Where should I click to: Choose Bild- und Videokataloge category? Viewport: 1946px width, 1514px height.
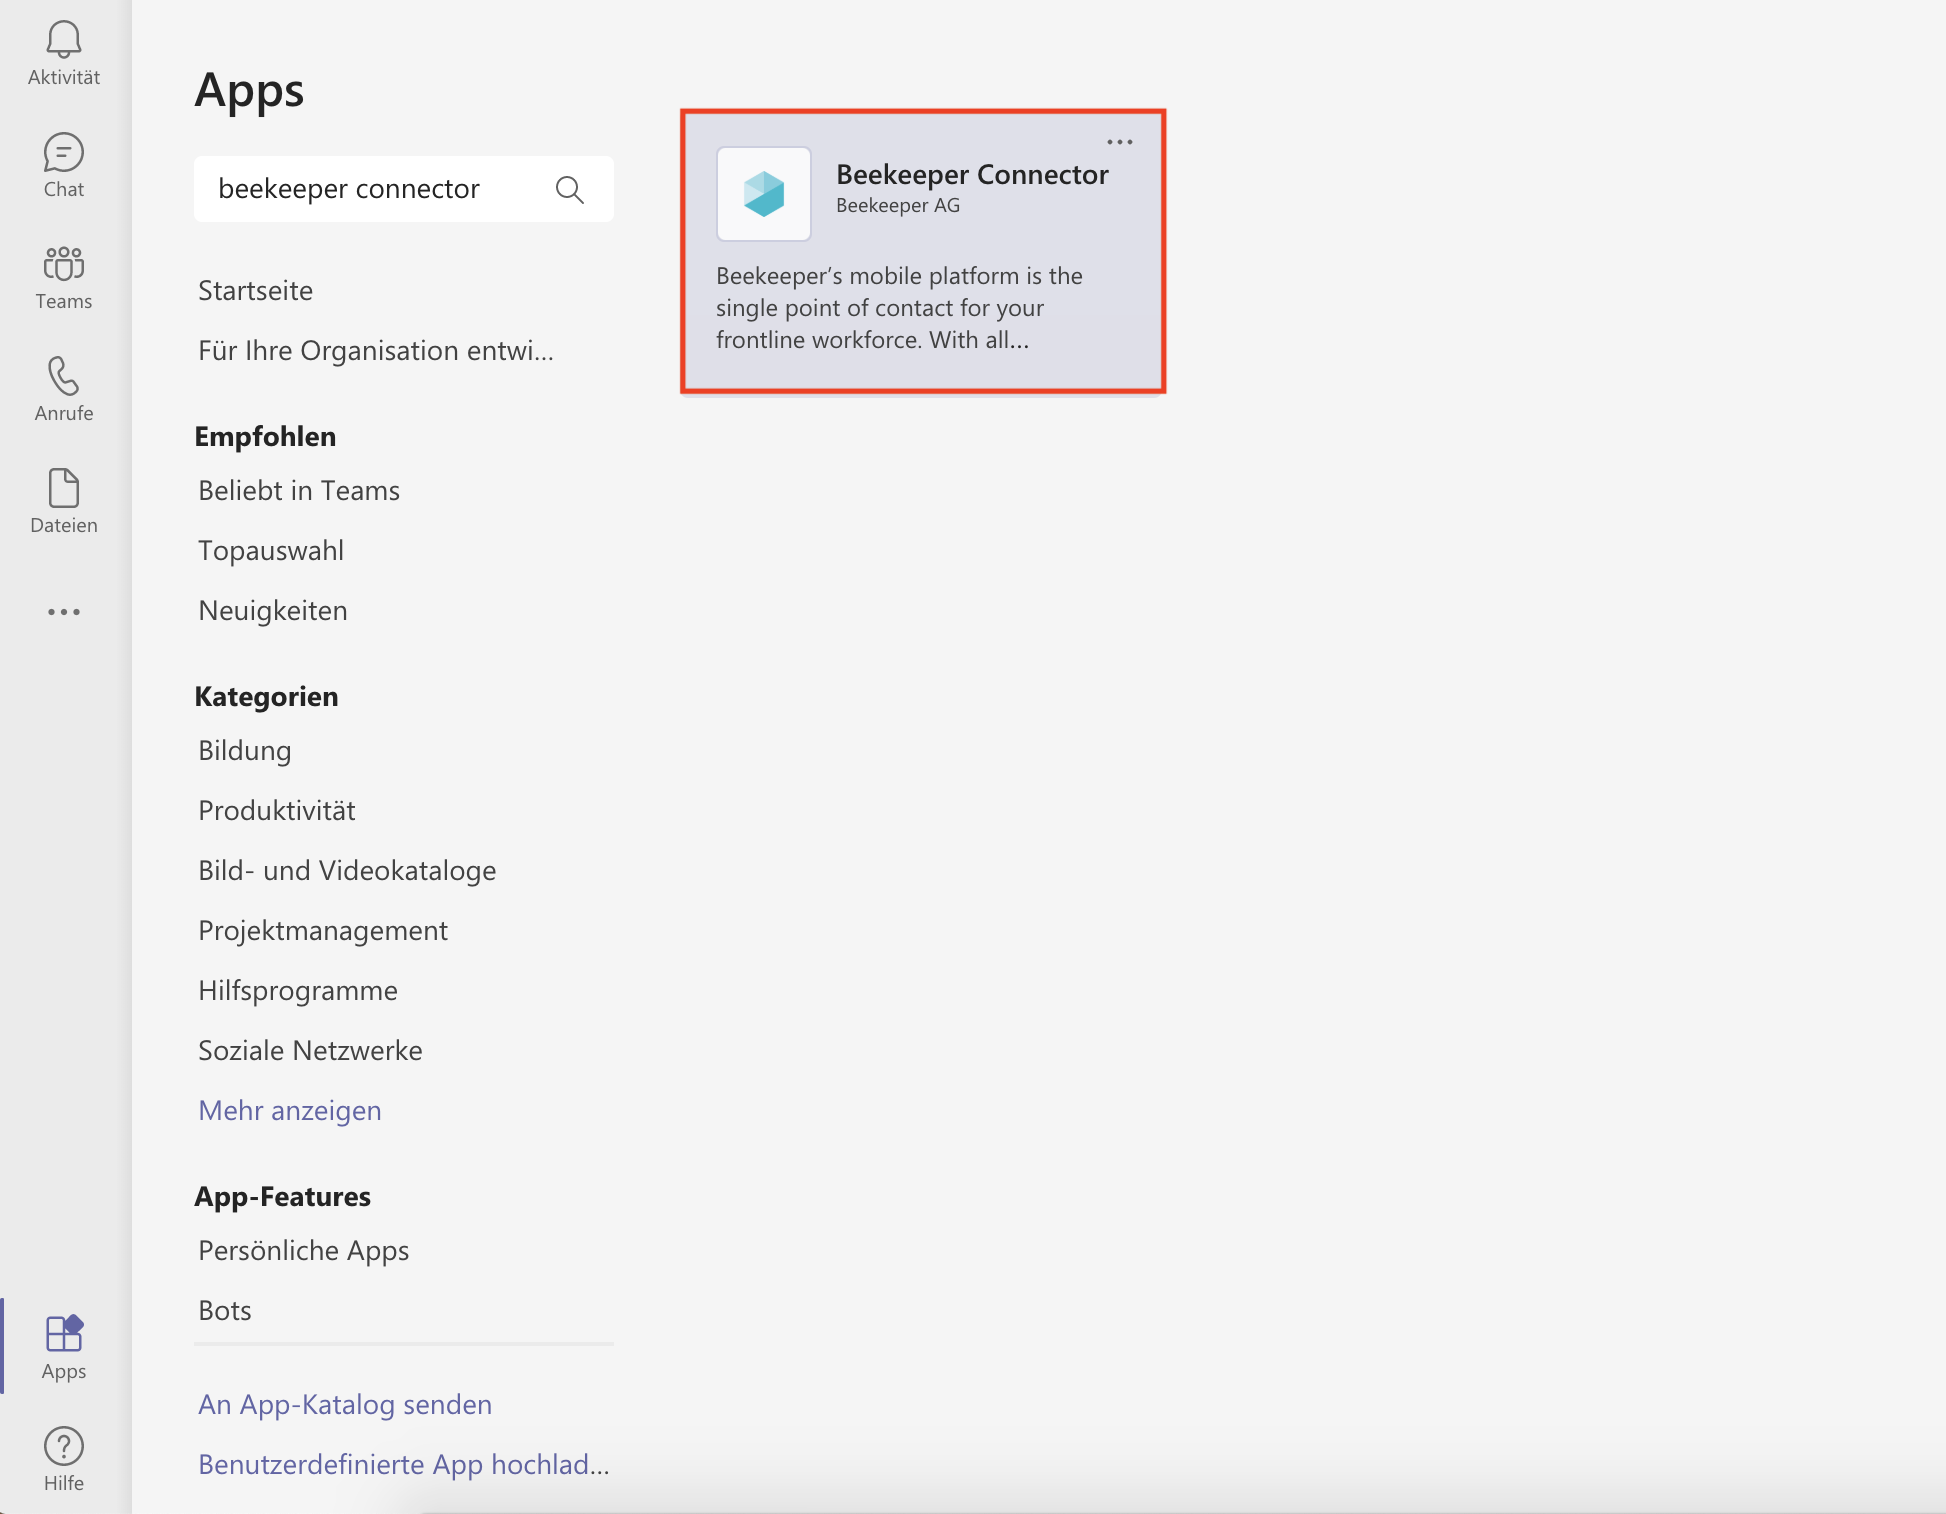point(347,870)
